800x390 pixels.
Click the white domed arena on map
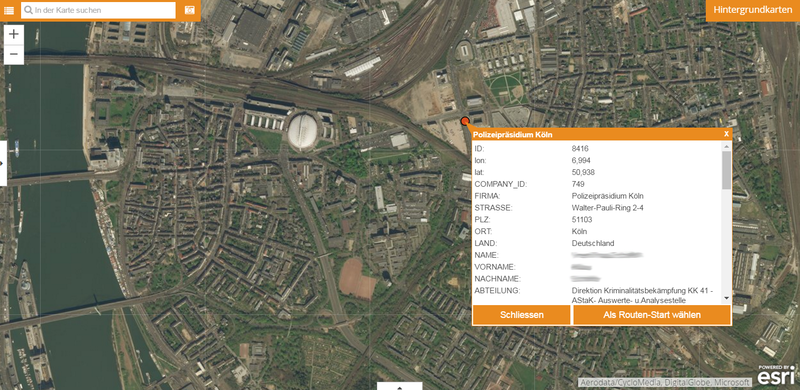coord(303,132)
